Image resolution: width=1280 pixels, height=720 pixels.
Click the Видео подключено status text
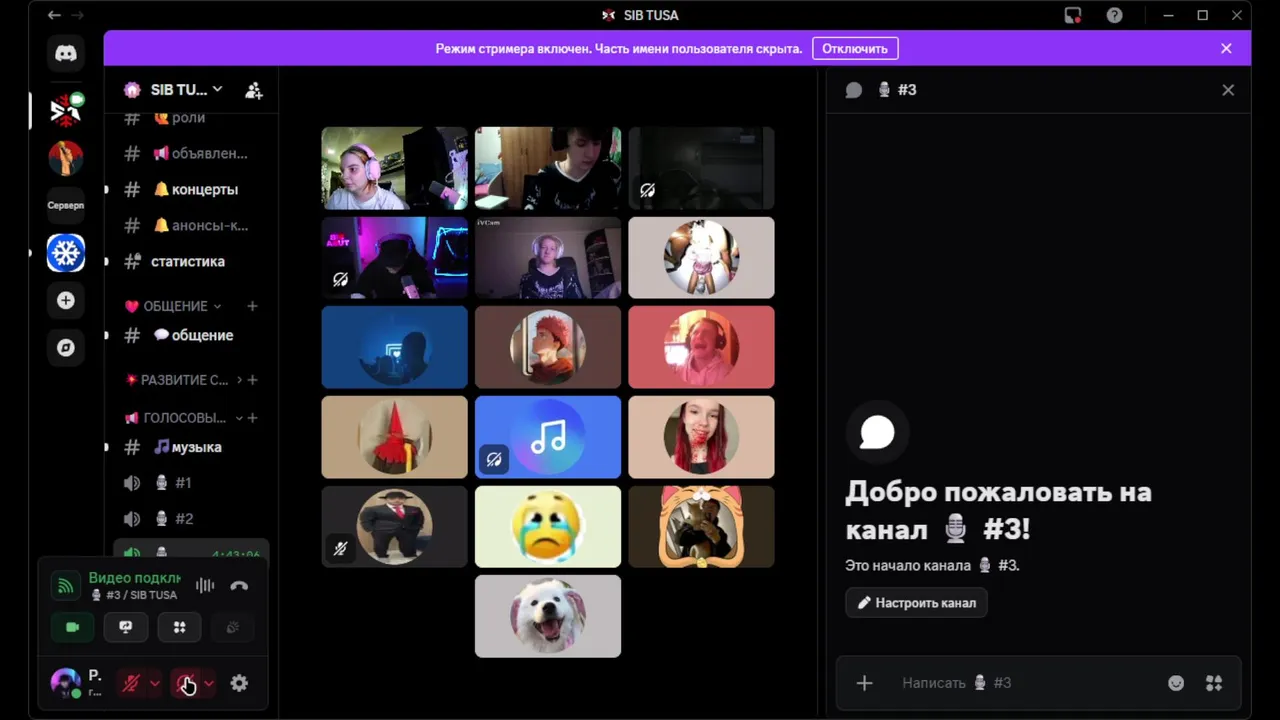tap(134, 577)
